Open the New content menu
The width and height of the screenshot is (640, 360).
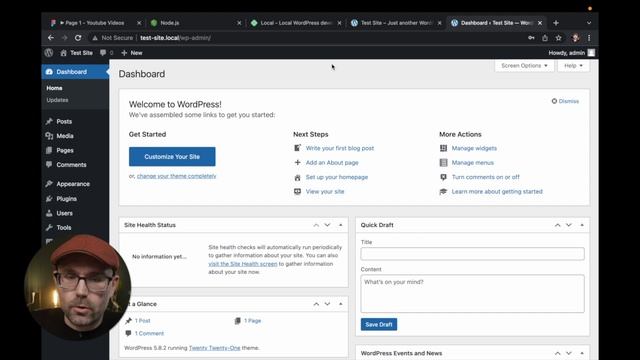pos(132,53)
